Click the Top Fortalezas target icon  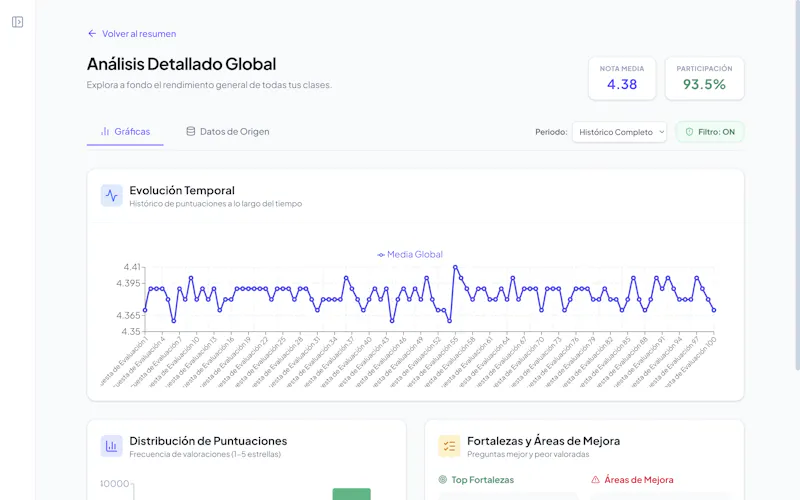pyautogui.click(x=443, y=480)
